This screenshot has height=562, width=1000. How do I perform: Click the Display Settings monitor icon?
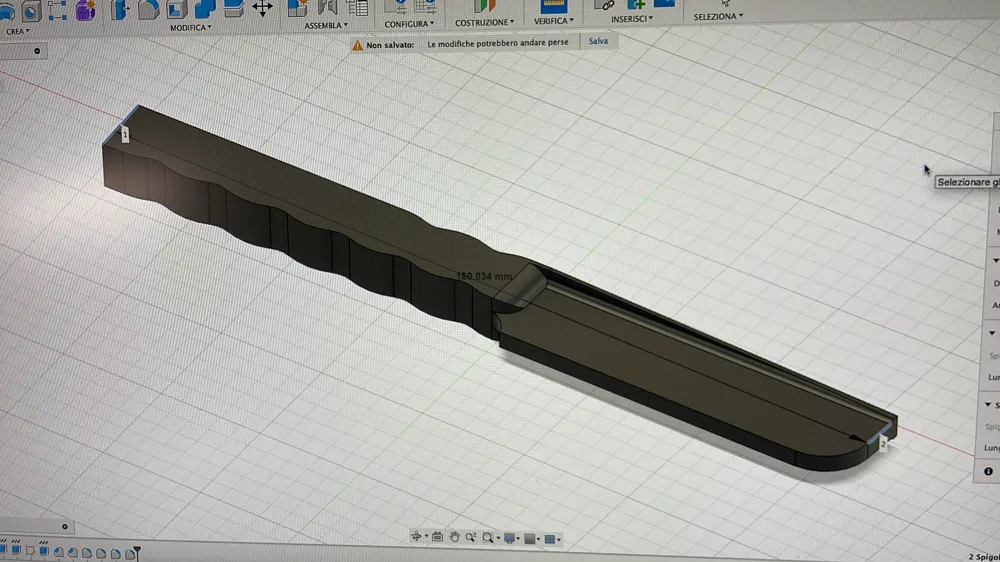[x=509, y=538]
